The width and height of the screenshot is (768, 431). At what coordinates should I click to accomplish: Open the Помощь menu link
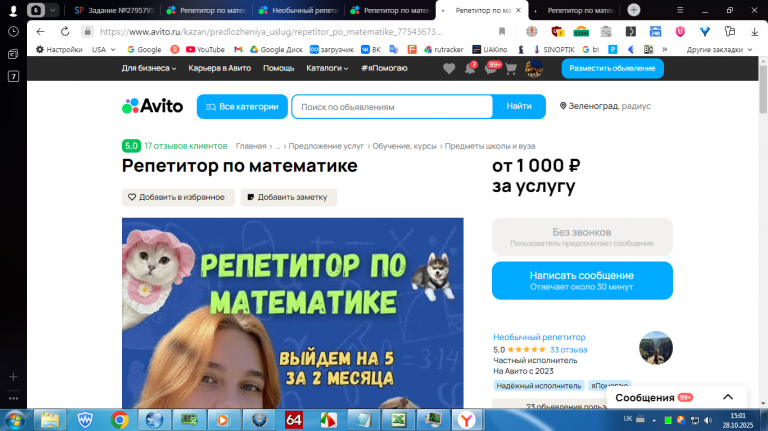[x=279, y=68]
